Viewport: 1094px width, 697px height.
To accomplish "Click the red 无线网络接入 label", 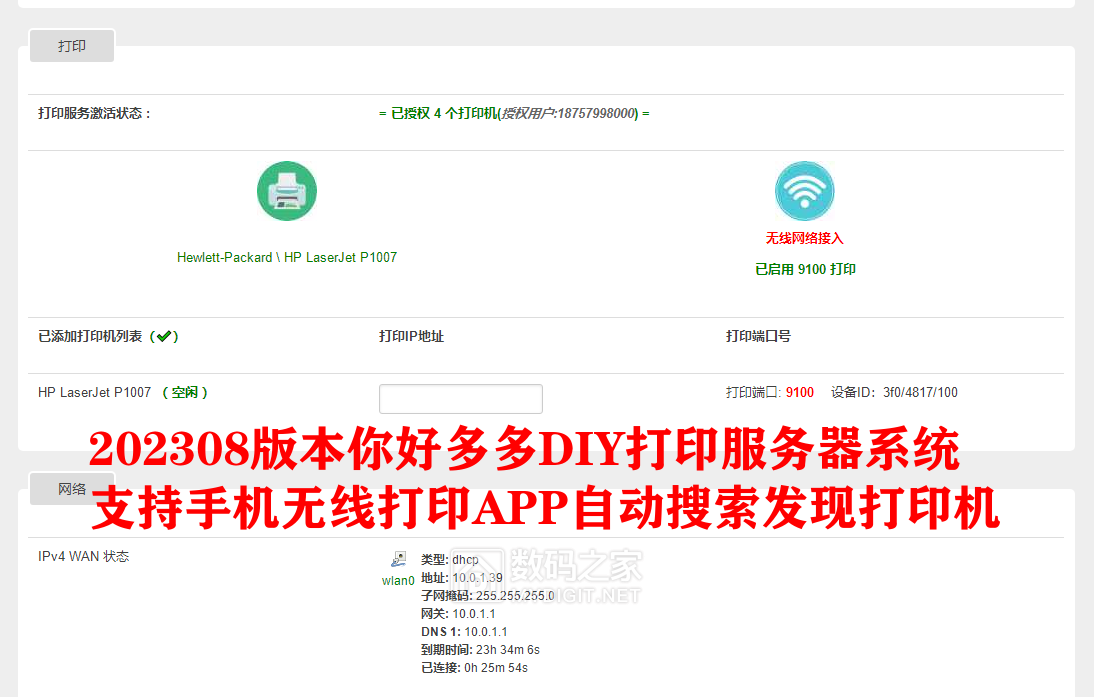I will tap(804, 239).
